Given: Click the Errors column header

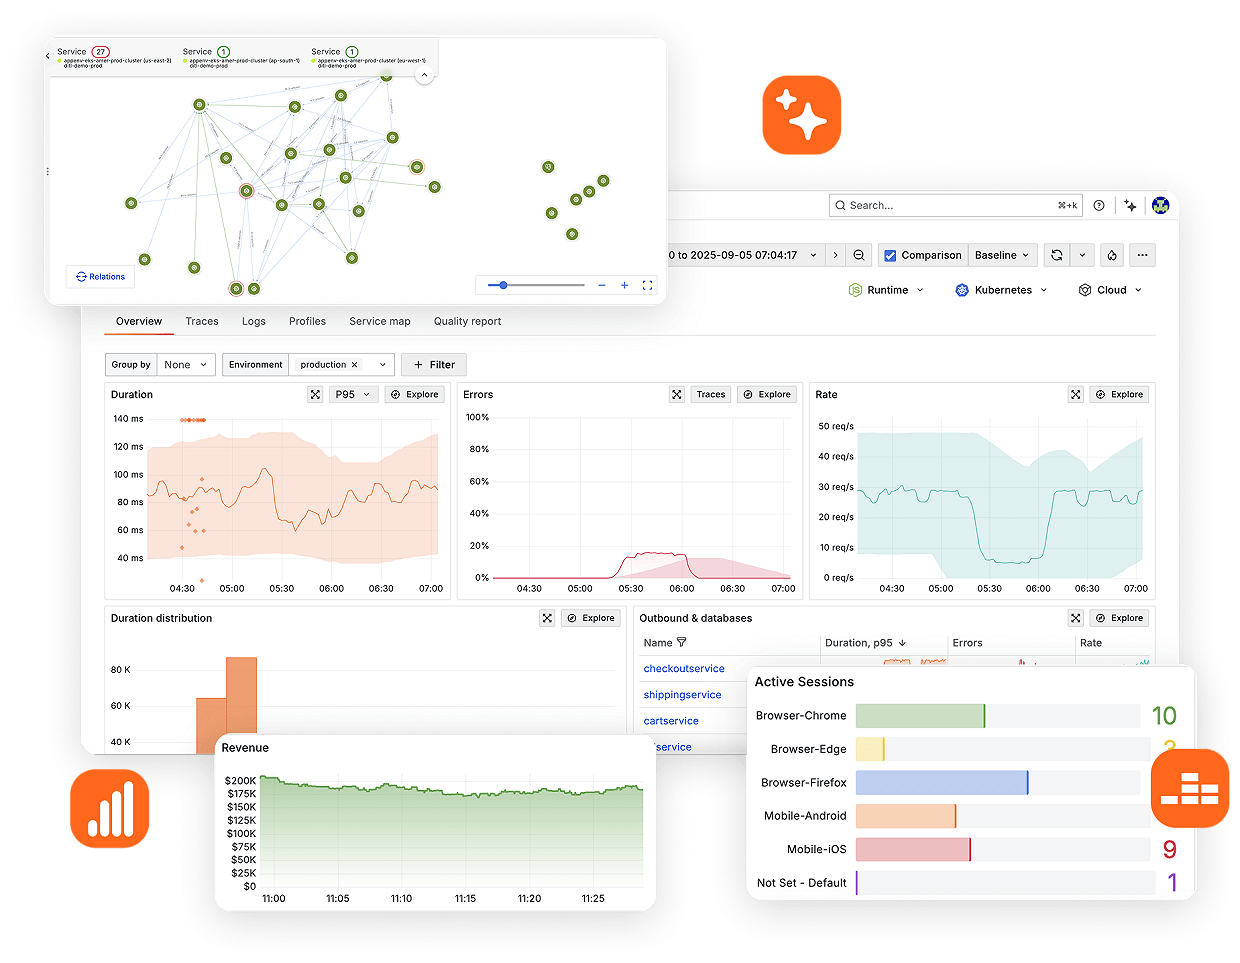Looking at the screenshot, I should pos(967,643).
